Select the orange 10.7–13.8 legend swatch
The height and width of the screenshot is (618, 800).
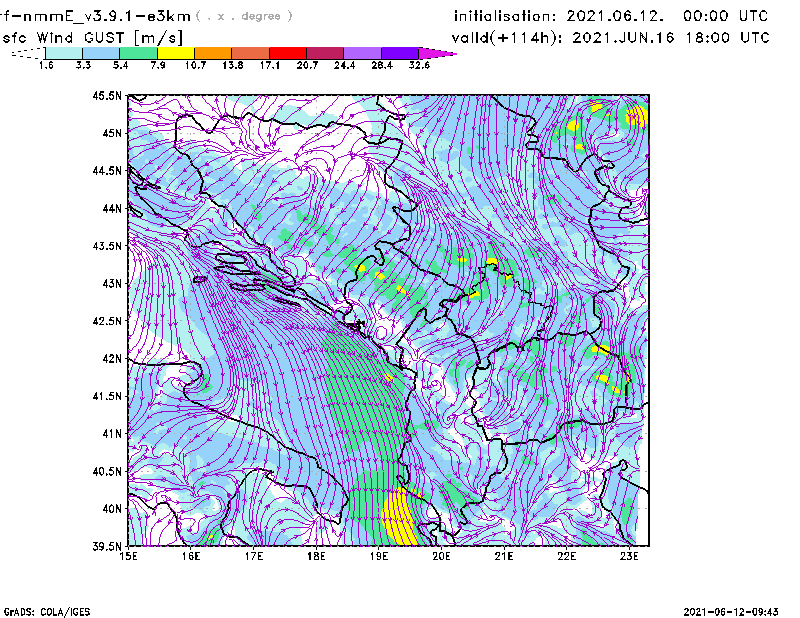(x=213, y=53)
